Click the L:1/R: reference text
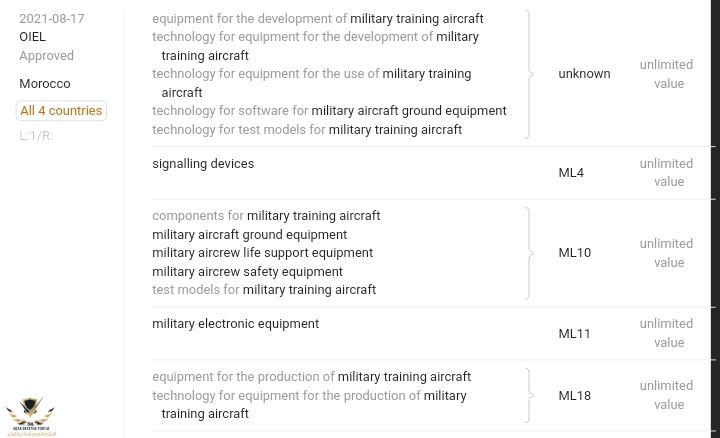The image size is (720, 438). 36,135
